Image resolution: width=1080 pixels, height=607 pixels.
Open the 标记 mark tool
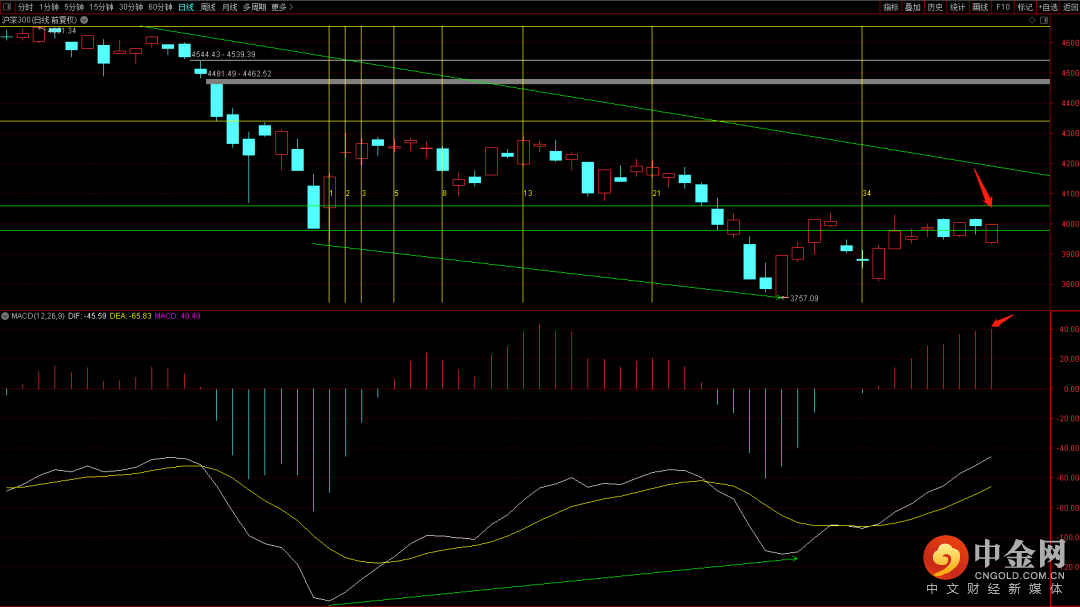[x=1025, y=7]
